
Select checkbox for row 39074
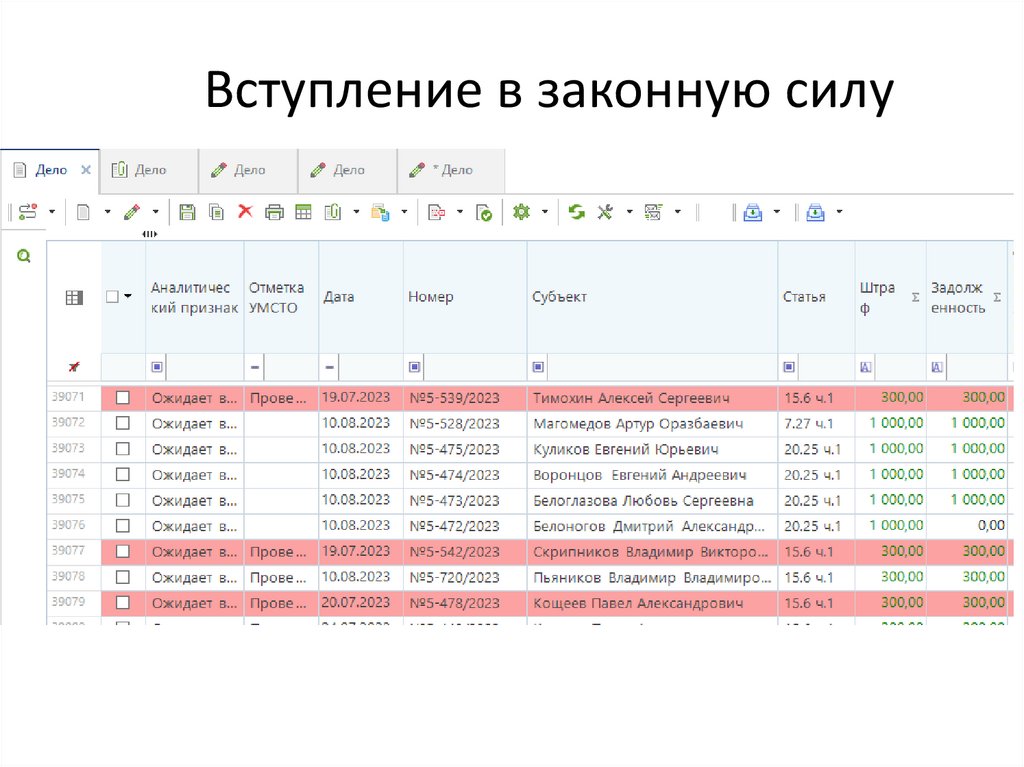123,474
